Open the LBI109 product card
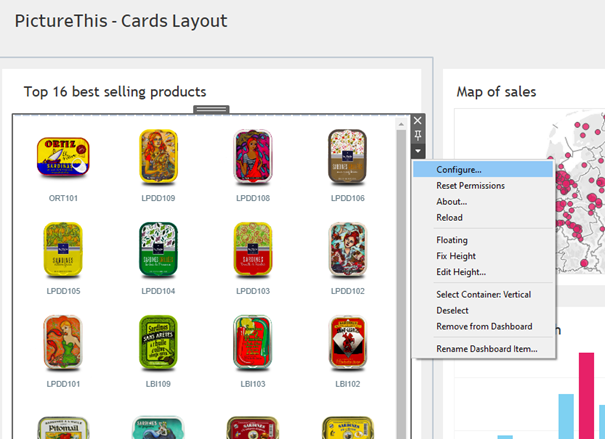The width and height of the screenshot is (605, 439). pyautogui.click(x=158, y=344)
